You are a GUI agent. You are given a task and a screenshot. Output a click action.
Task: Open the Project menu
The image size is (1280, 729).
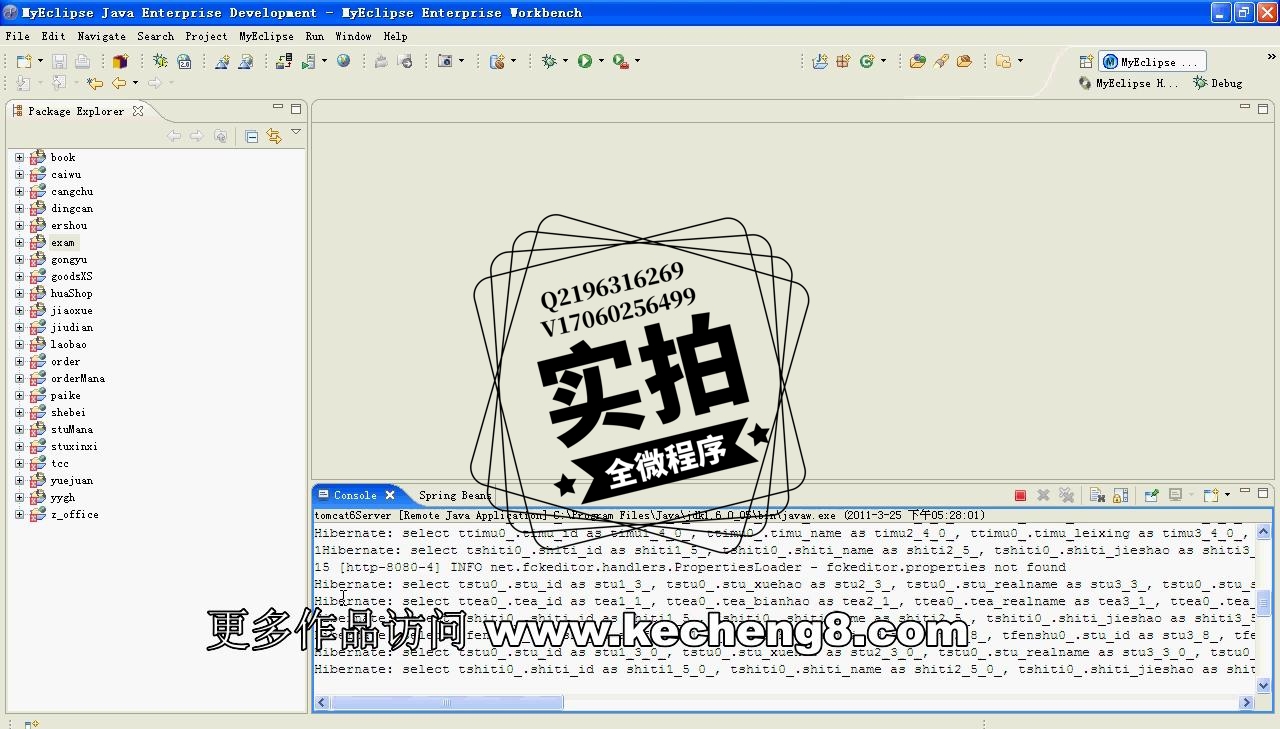[206, 36]
